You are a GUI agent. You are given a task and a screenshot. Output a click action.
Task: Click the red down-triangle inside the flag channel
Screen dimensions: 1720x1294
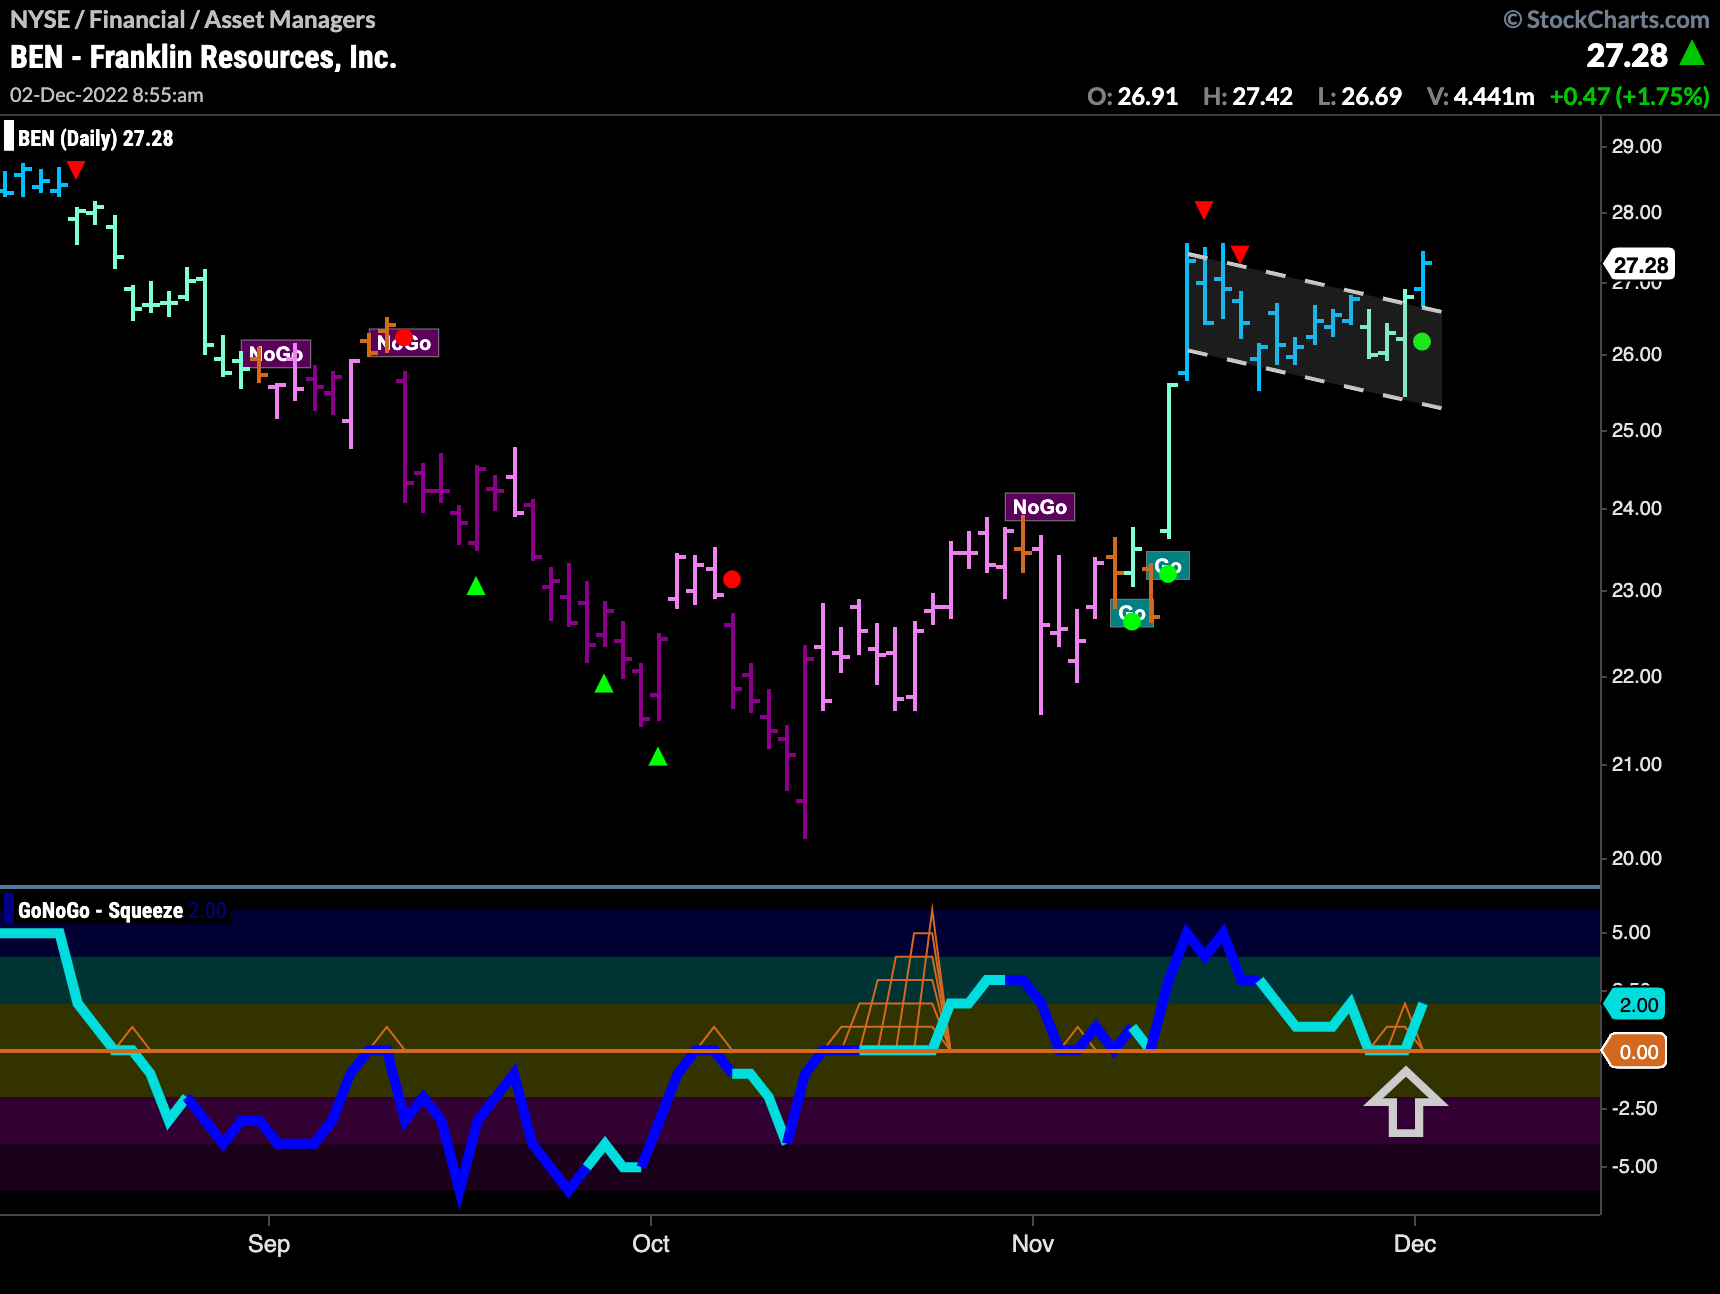1240,254
